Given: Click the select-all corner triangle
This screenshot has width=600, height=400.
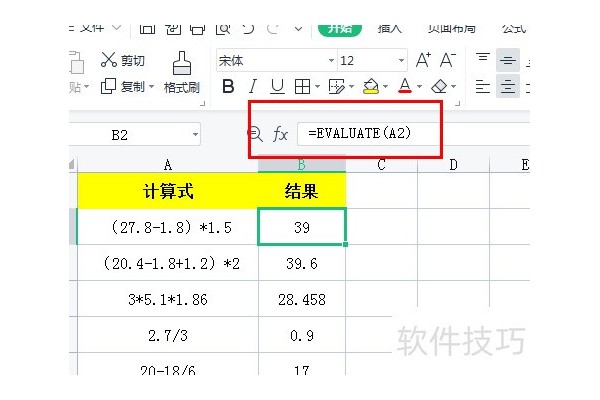Looking at the screenshot, I should coord(72,165).
